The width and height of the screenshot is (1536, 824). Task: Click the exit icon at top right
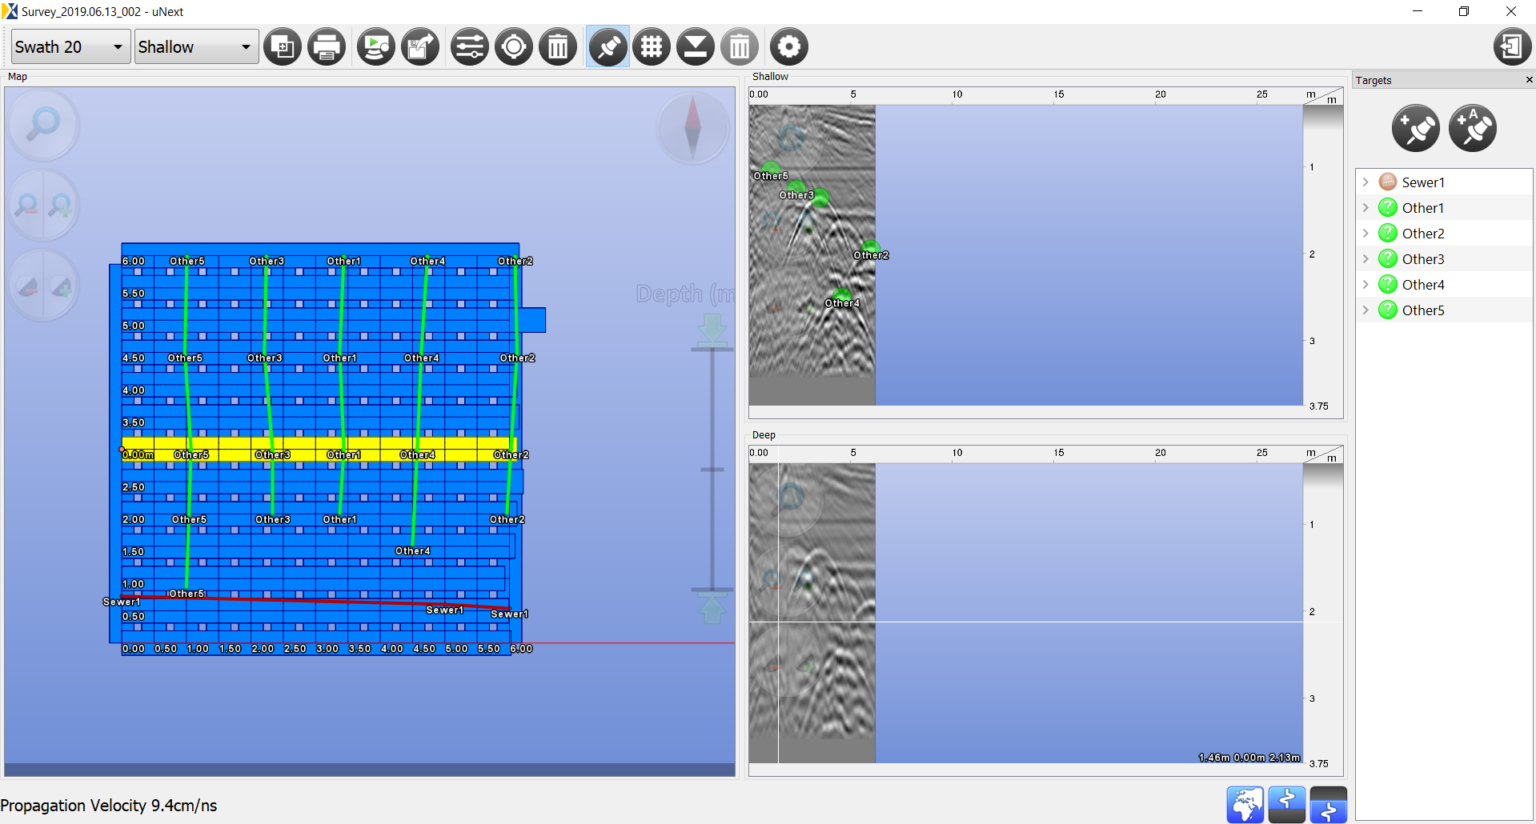click(x=1512, y=46)
